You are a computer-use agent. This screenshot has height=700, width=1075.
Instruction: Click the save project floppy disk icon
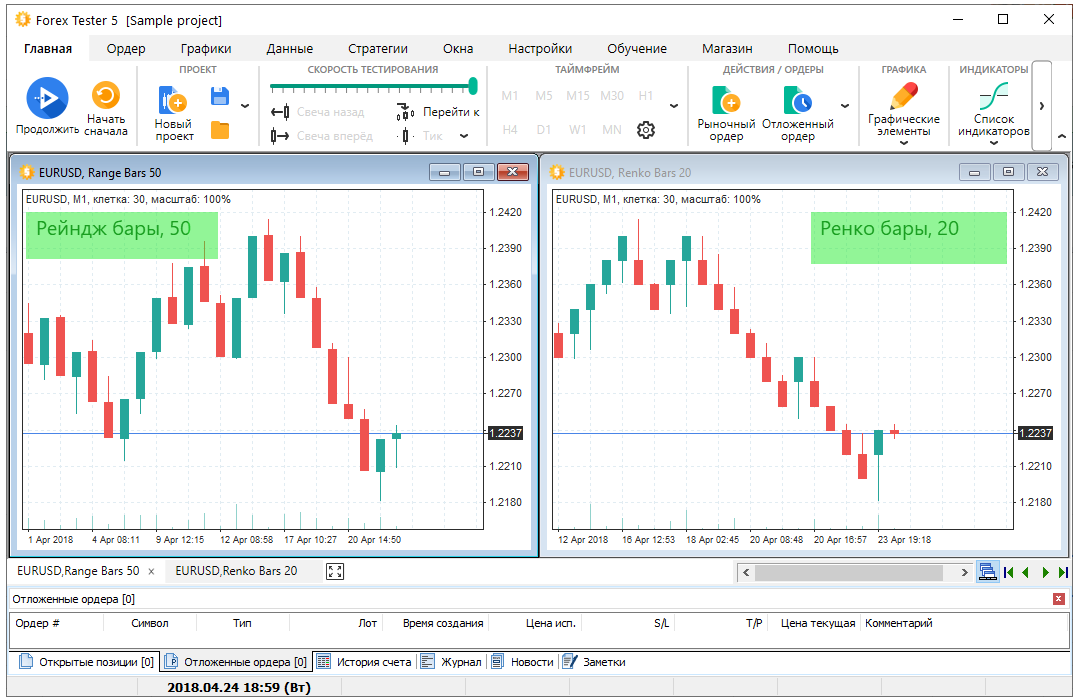220,96
